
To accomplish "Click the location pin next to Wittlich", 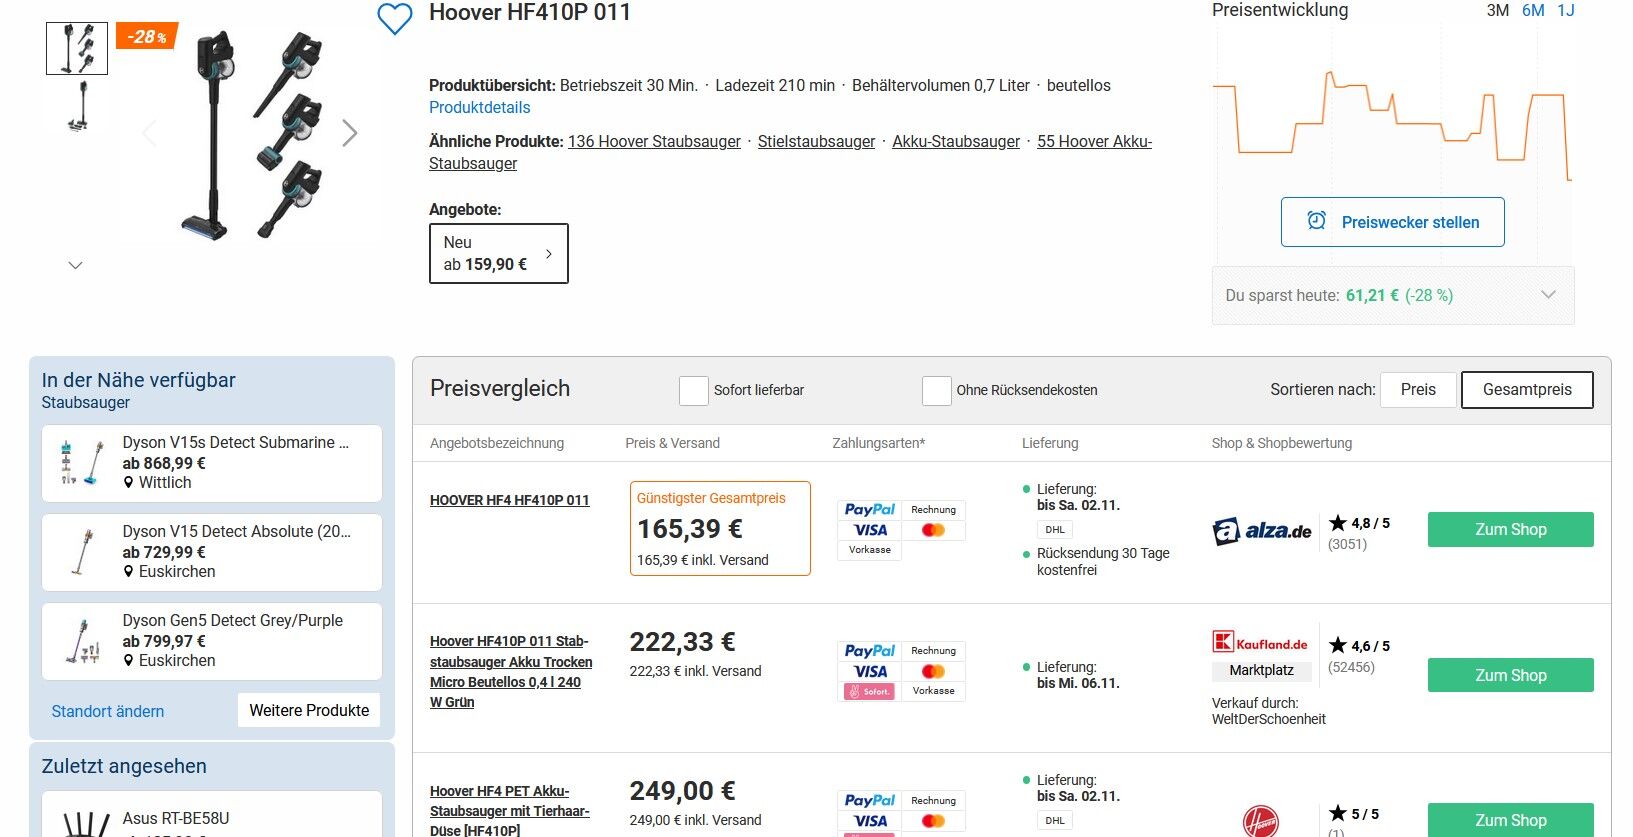I will coord(129,482).
